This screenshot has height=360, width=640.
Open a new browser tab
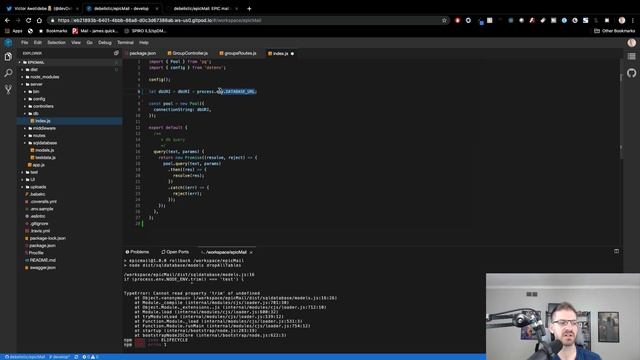pyautogui.click(x=249, y=8)
